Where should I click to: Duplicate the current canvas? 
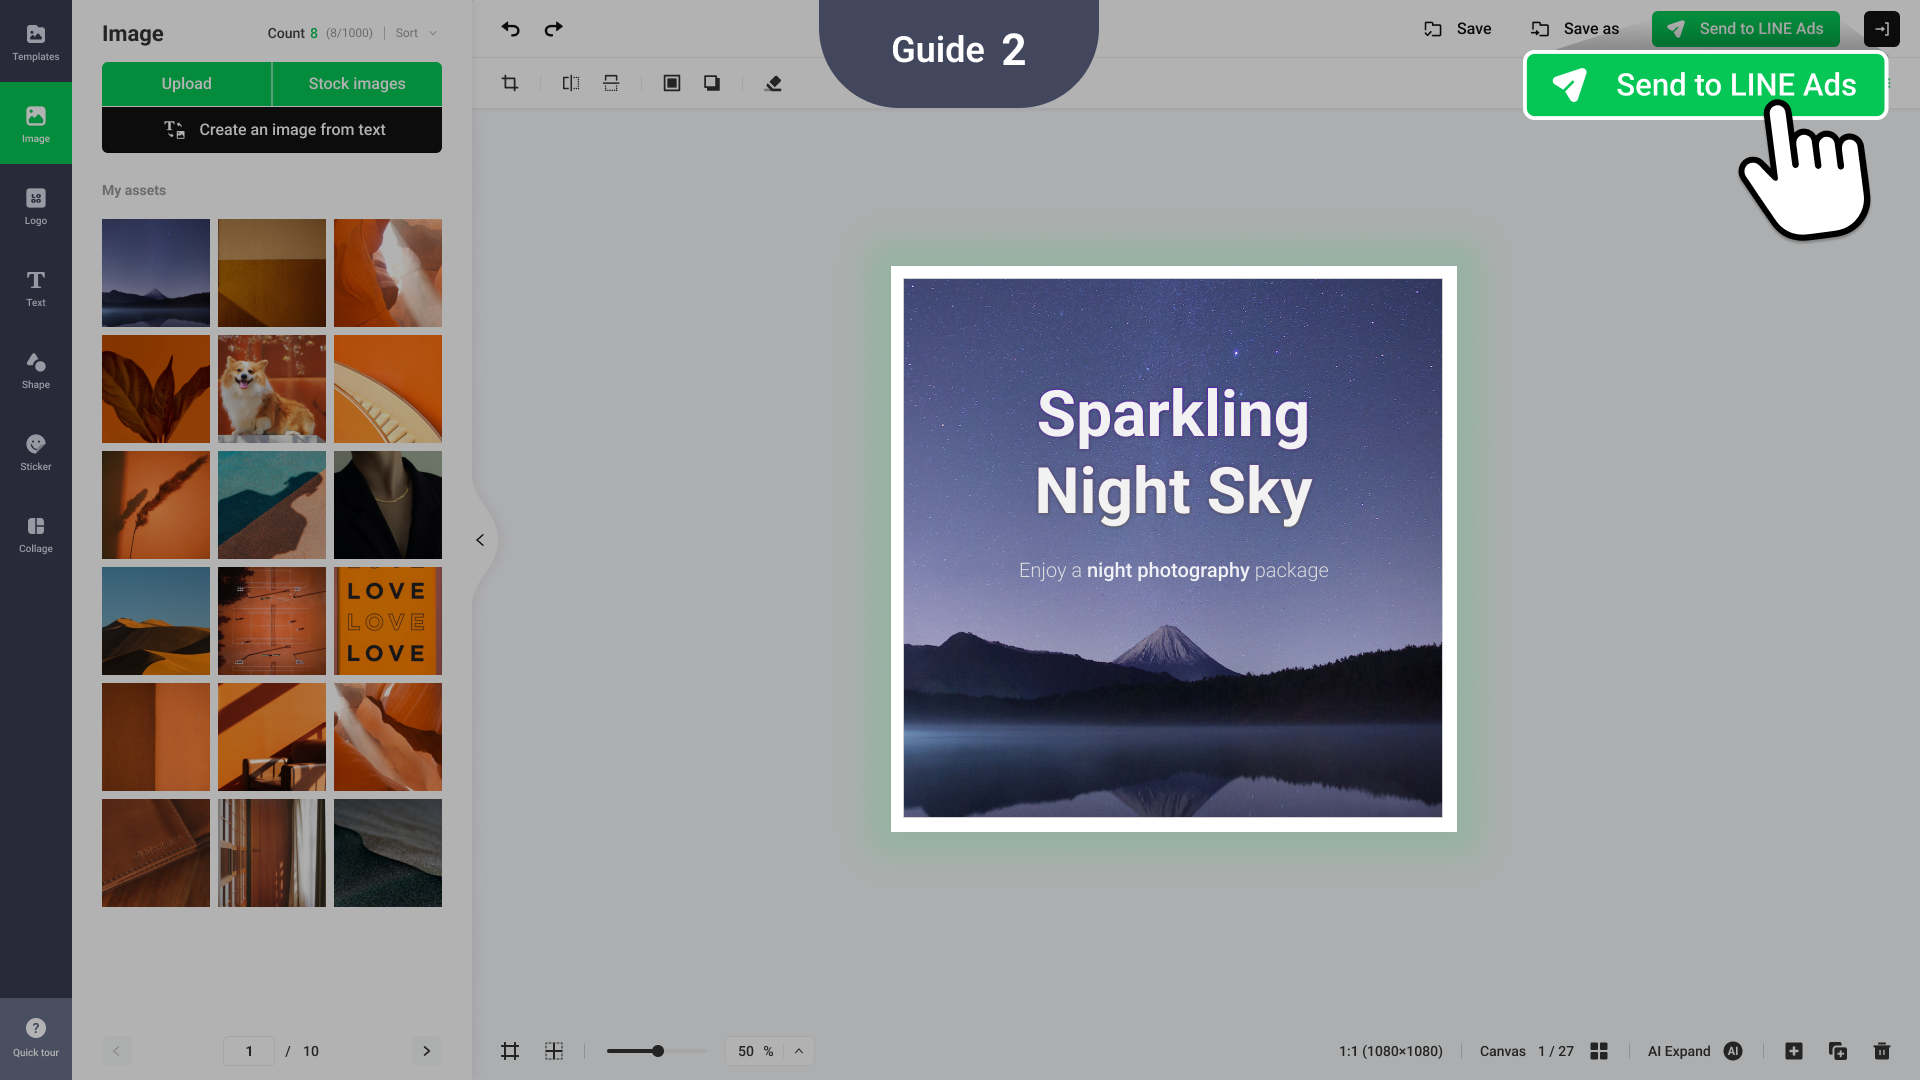1838,1051
